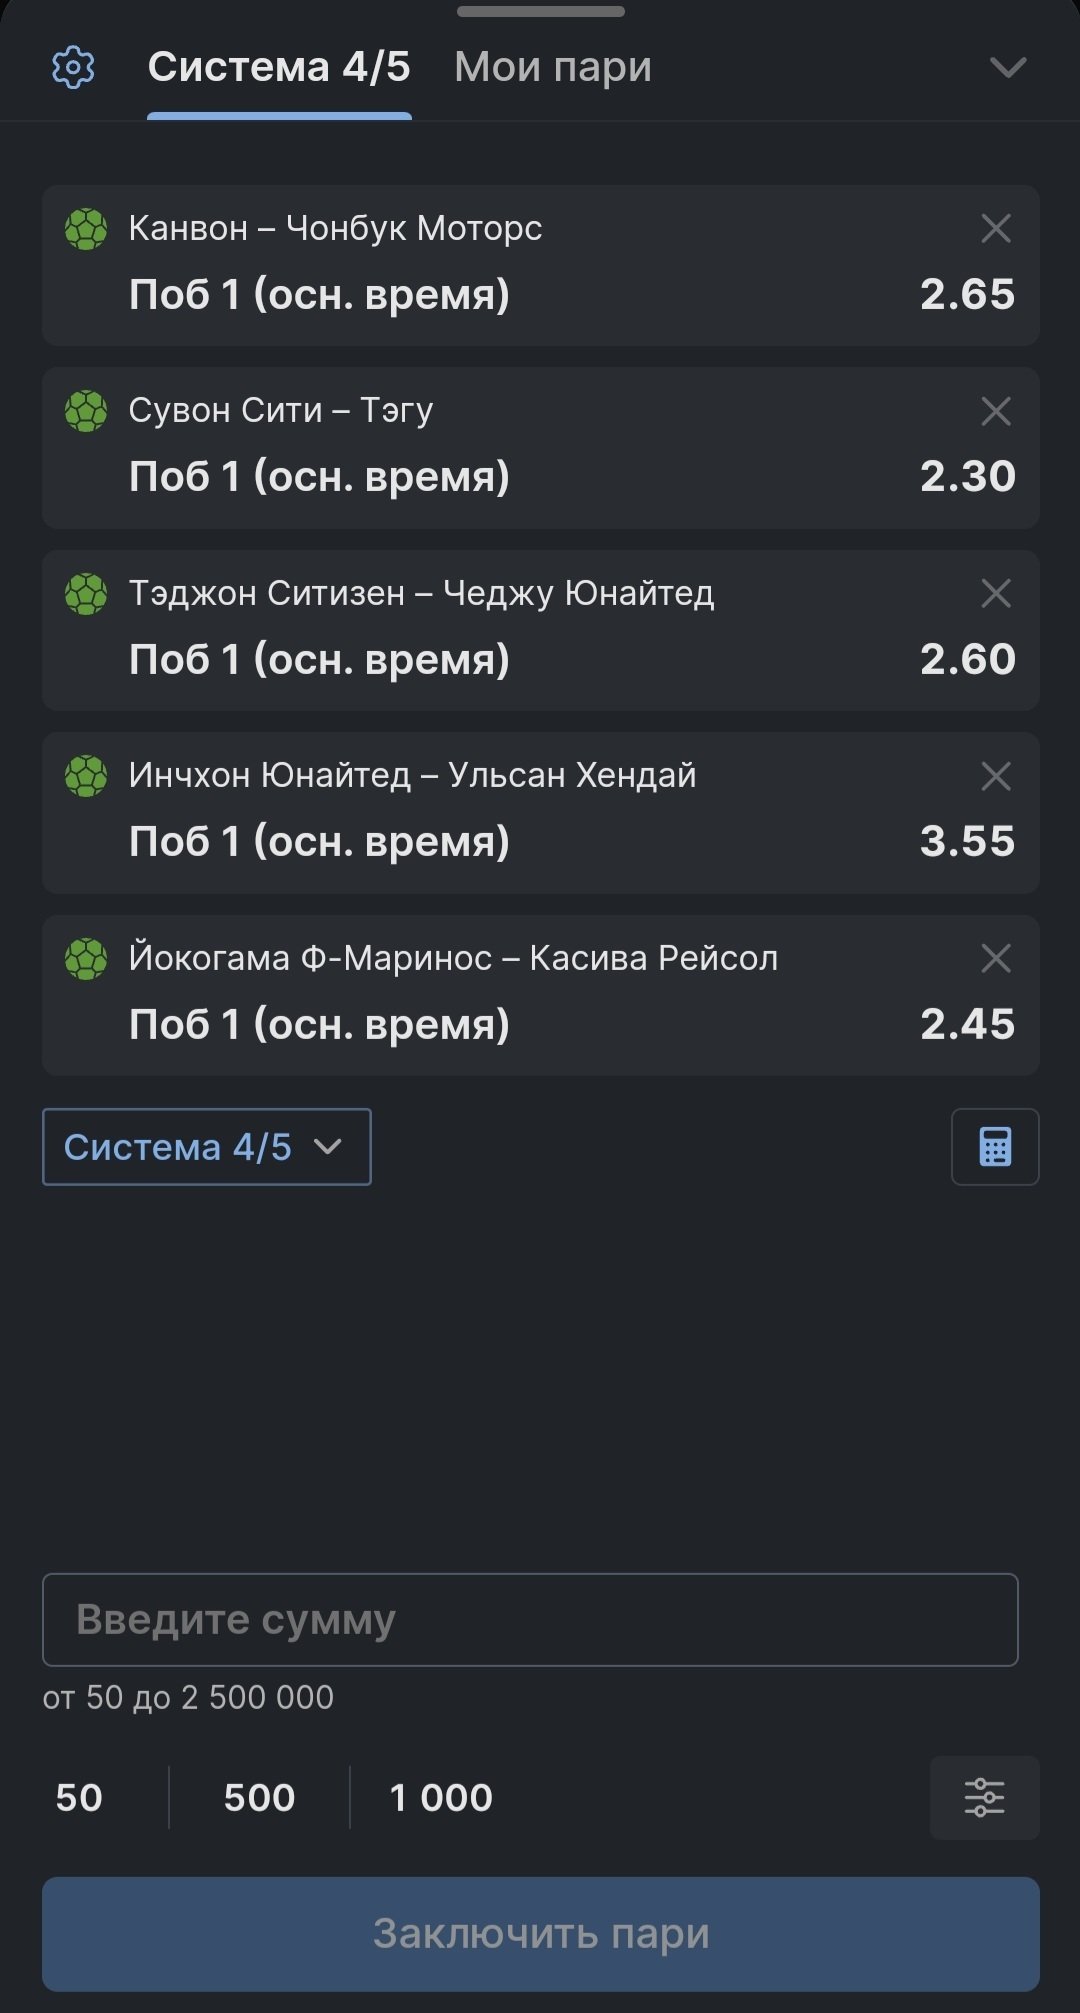Image resolution: width=1080 pixels, height=2013 pixels.
Task: Expand the Система 4/5 bet type dropdown
Action: point(206,1147)
